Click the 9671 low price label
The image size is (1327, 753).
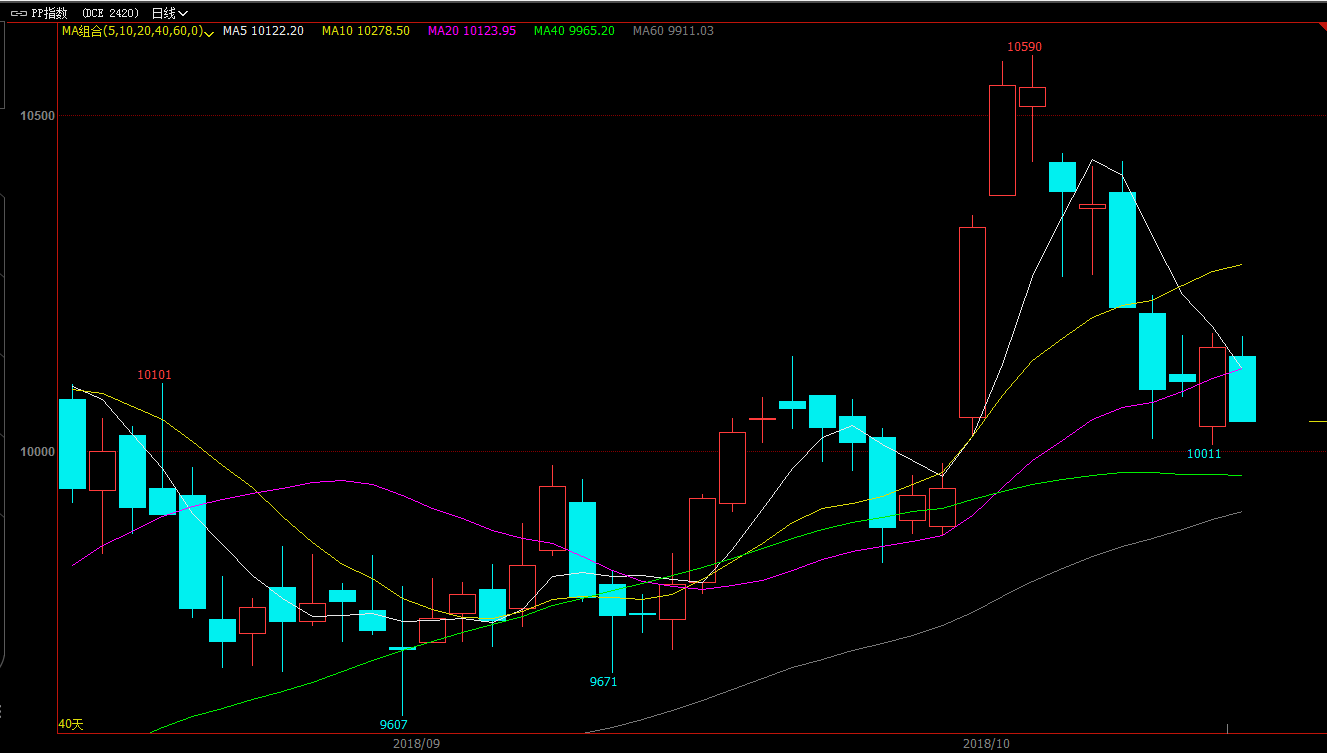[603, 682]
